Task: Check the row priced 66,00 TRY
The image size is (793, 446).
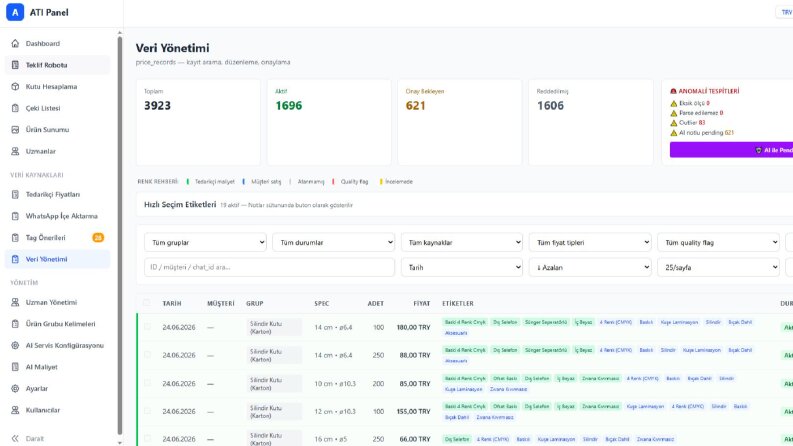Action: pos(147,438)
